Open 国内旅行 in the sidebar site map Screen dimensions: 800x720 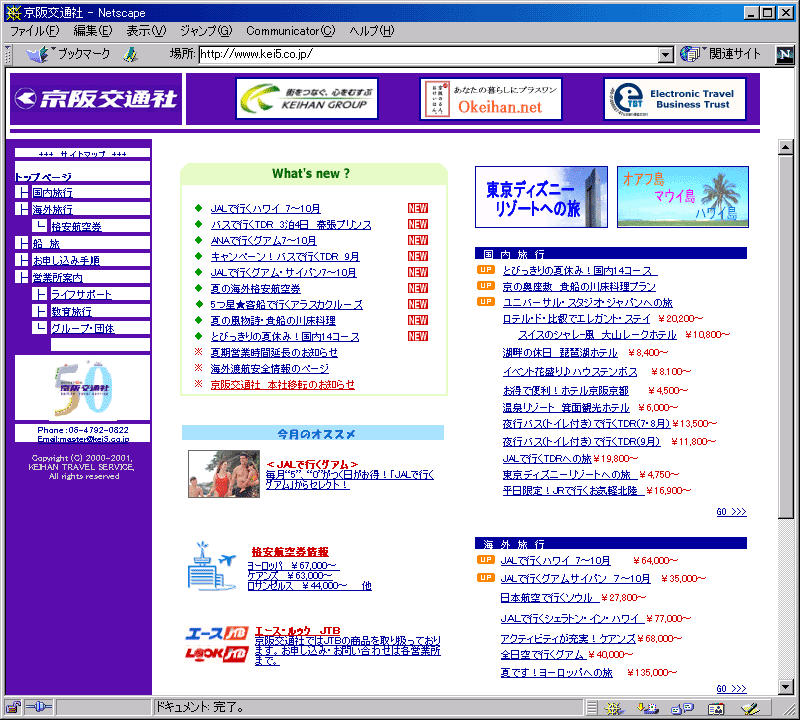[x=53, y=192]
